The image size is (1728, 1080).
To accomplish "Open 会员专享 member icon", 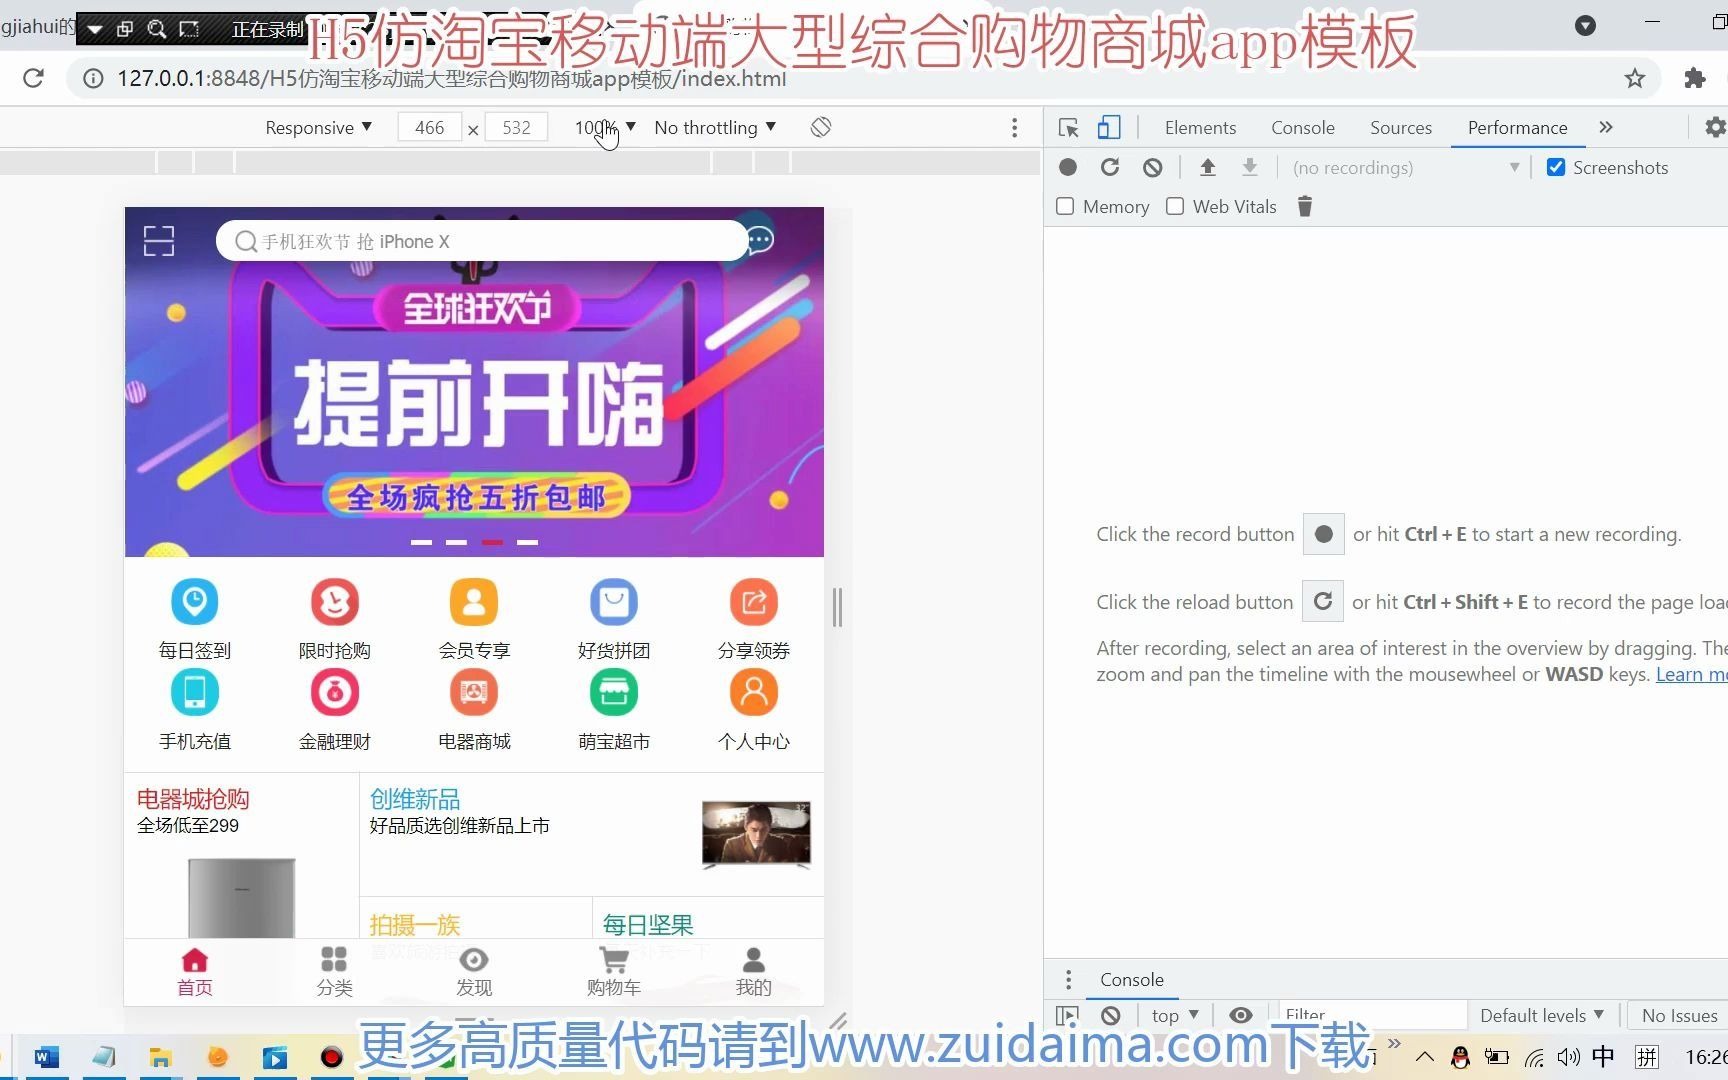I will tap(474, 602).
